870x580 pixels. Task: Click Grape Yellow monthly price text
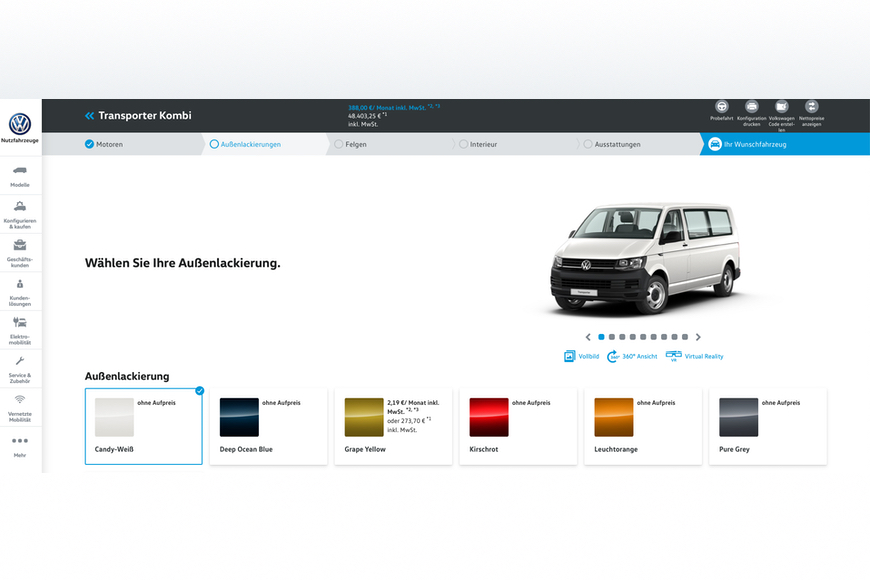413,407
